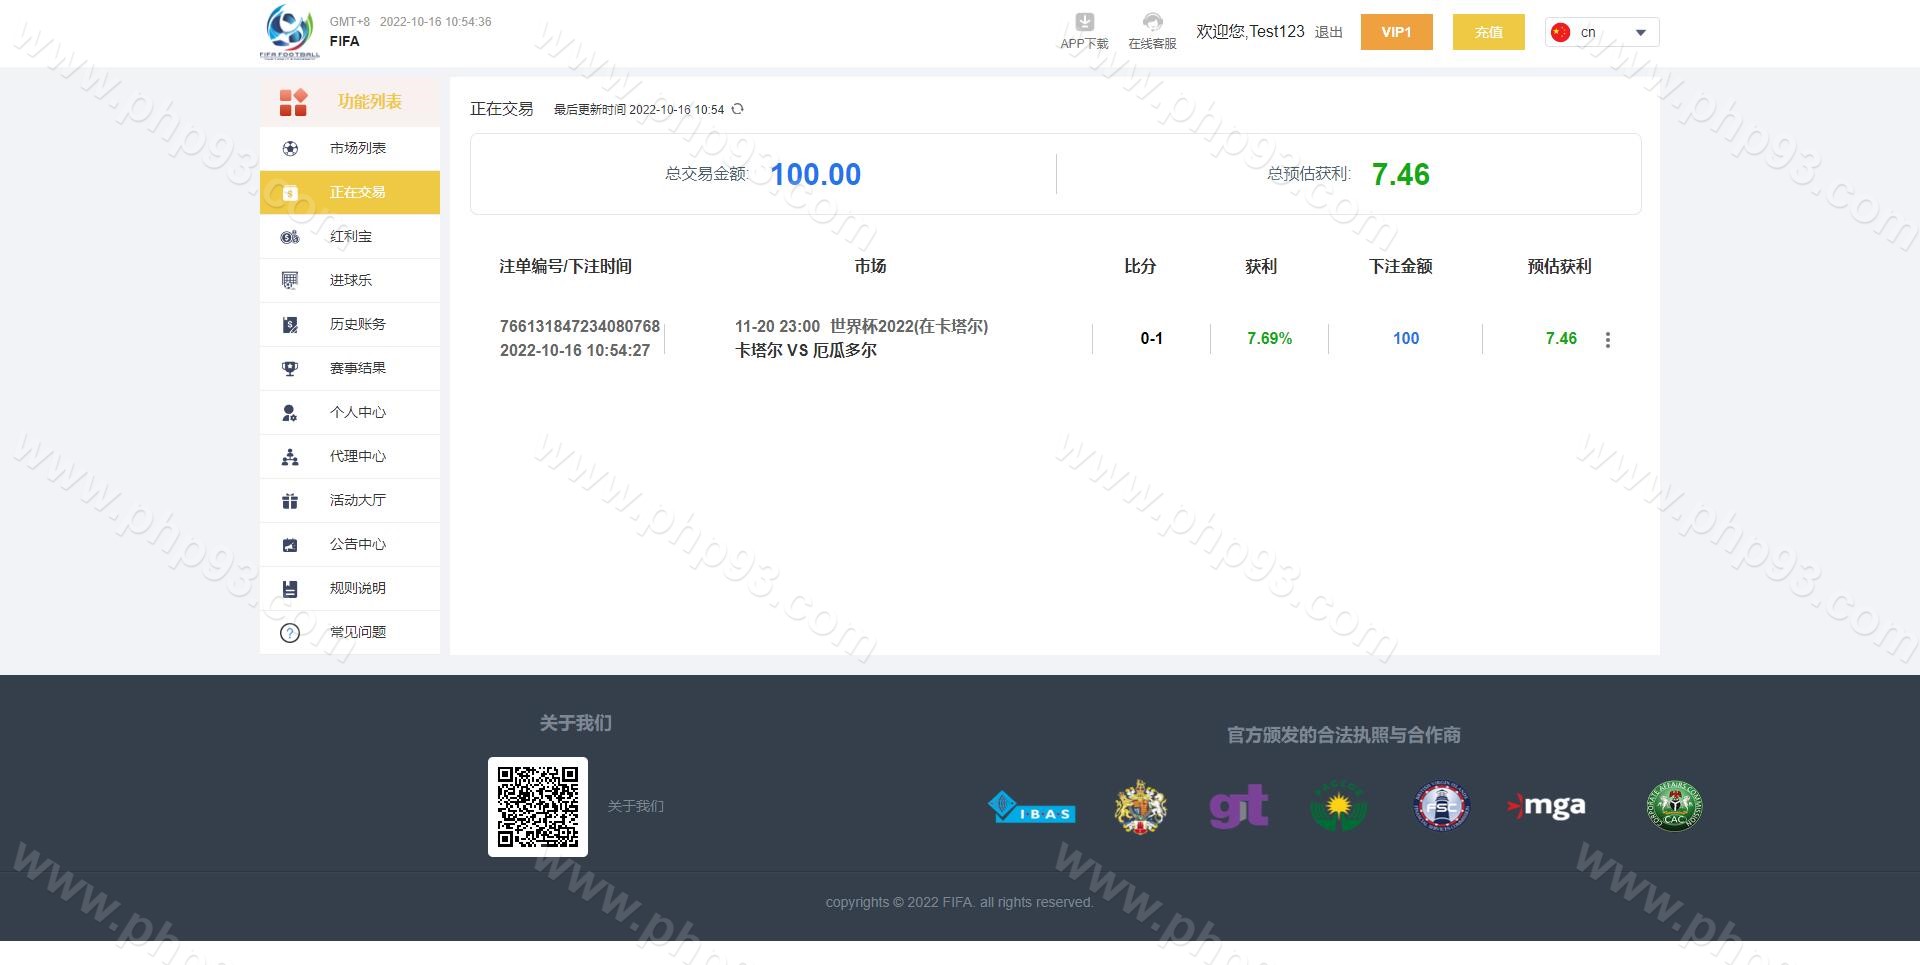Click the 充值 recharge button

pos(1488,32)
